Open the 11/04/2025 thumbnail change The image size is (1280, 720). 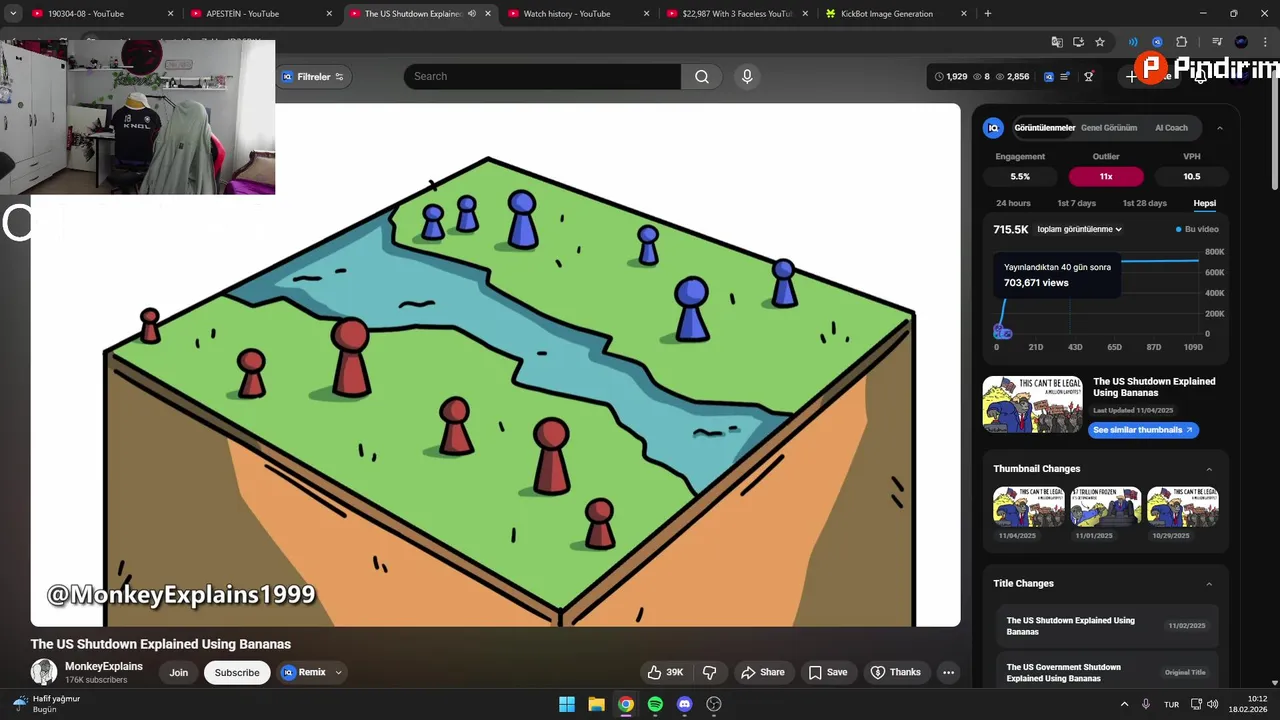(x=1027, y=507)
